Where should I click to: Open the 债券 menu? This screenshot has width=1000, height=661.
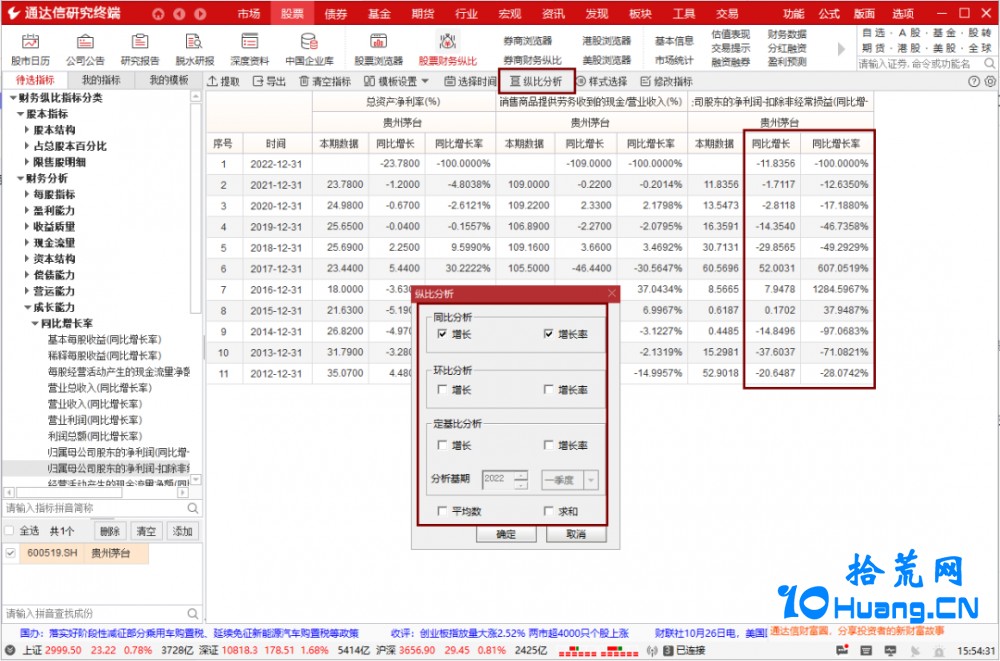(335, 13)
